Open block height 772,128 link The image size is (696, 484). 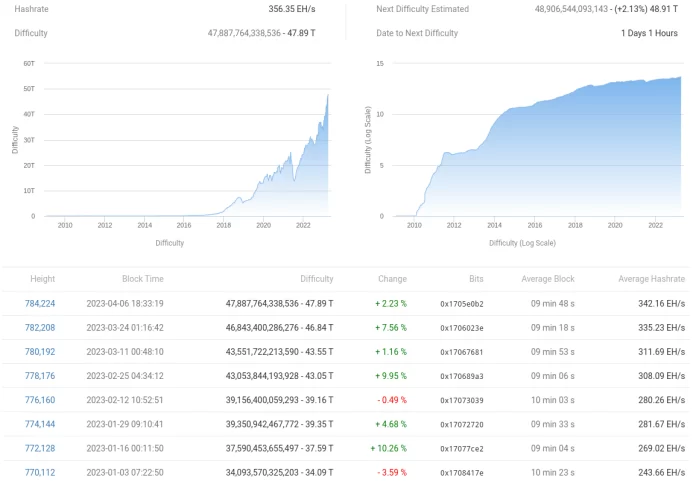tap(40, 448)
